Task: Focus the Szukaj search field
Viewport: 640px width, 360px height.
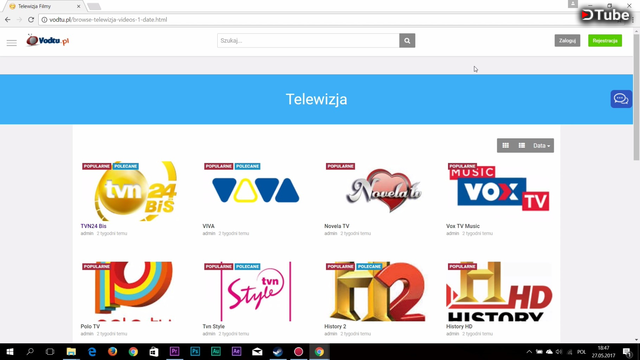Action: coord(308,40)
